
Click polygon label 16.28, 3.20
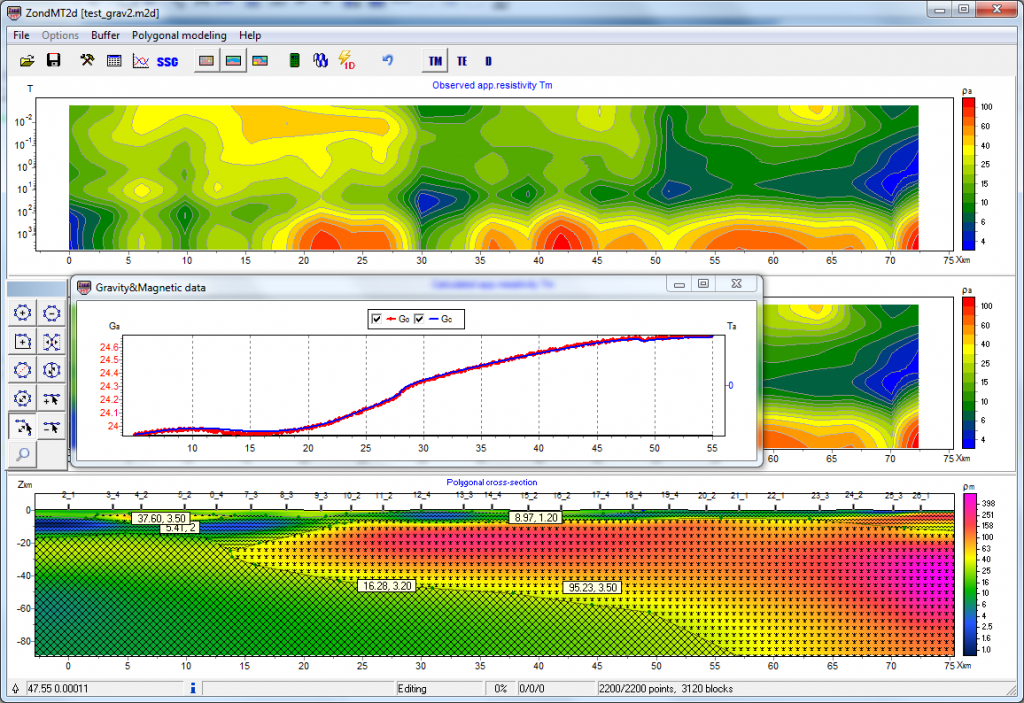pyautogui.click(x=386, y=585)
